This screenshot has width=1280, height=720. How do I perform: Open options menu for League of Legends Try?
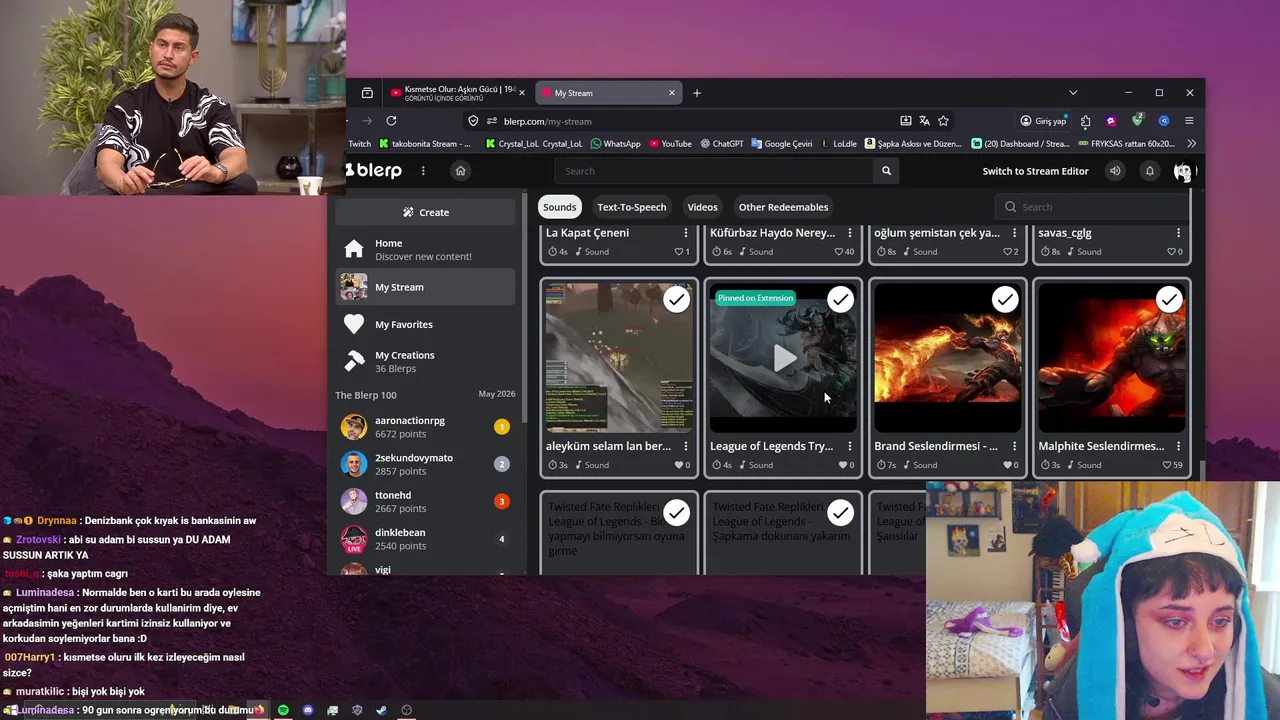tap(850, 446)
